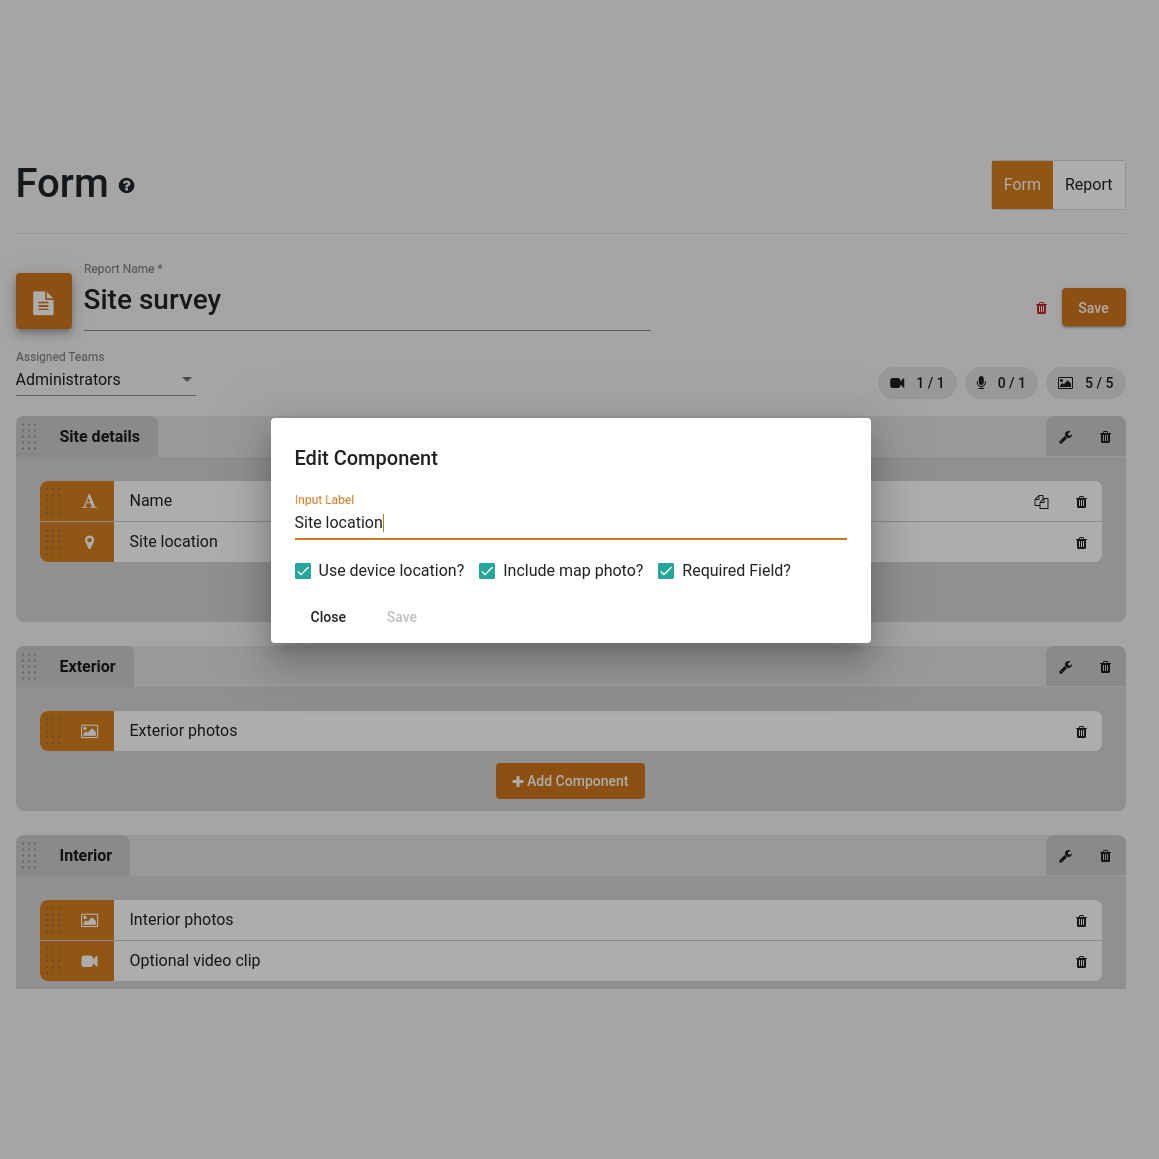Duplicate the Name component
1159x1159 pixels.
point(1041,502)
